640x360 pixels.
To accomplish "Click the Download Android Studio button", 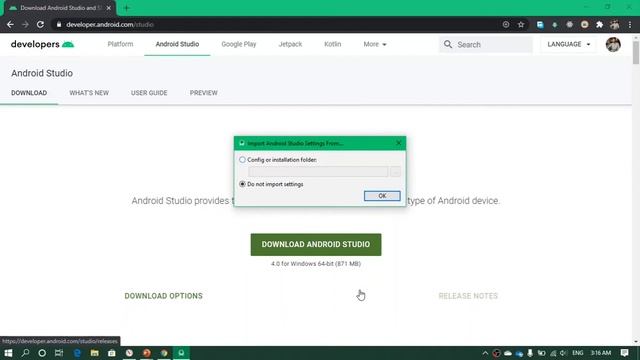I will (x=316, y=244).
